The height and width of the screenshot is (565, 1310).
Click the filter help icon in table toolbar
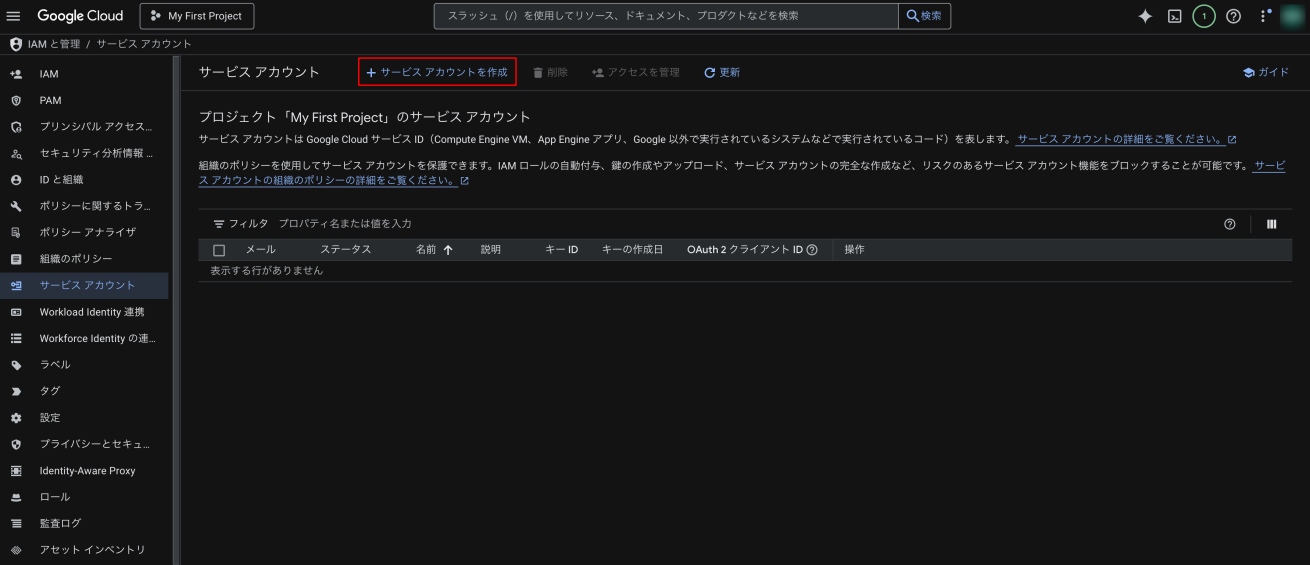point(1230,224)
